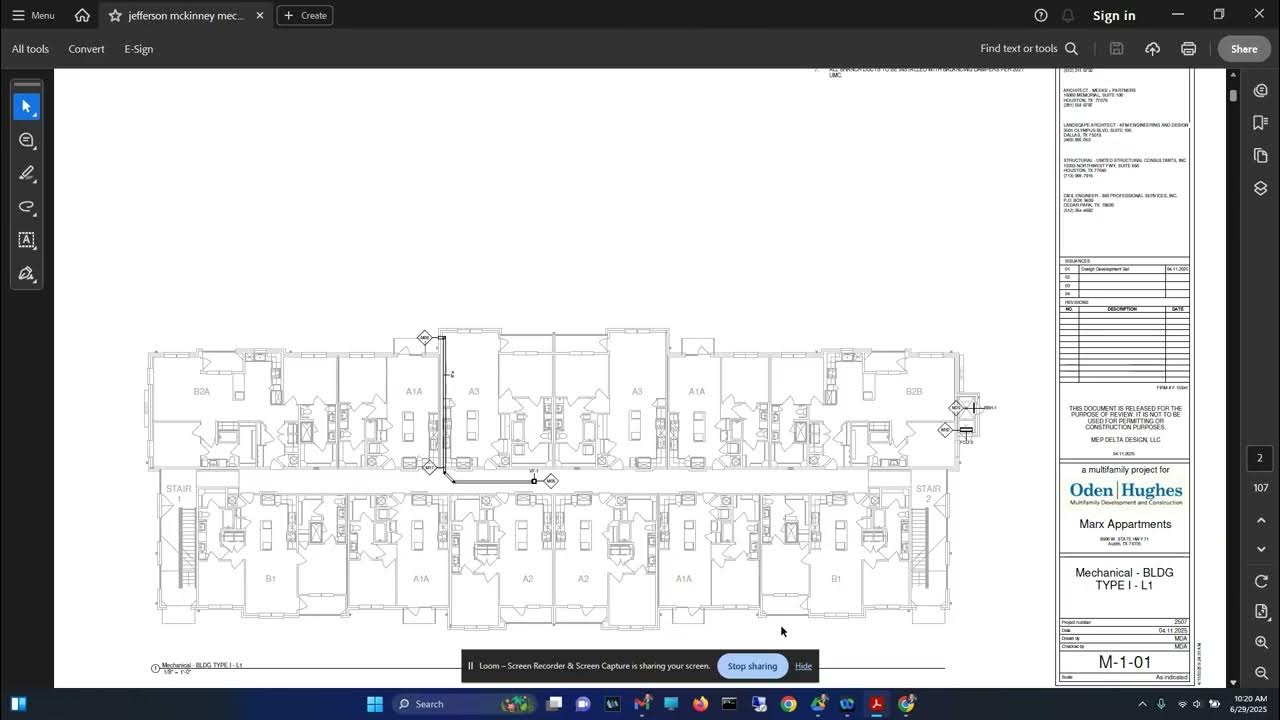
Task: Zoom out with magnifier minus
Action: (x=1260, y=672)
